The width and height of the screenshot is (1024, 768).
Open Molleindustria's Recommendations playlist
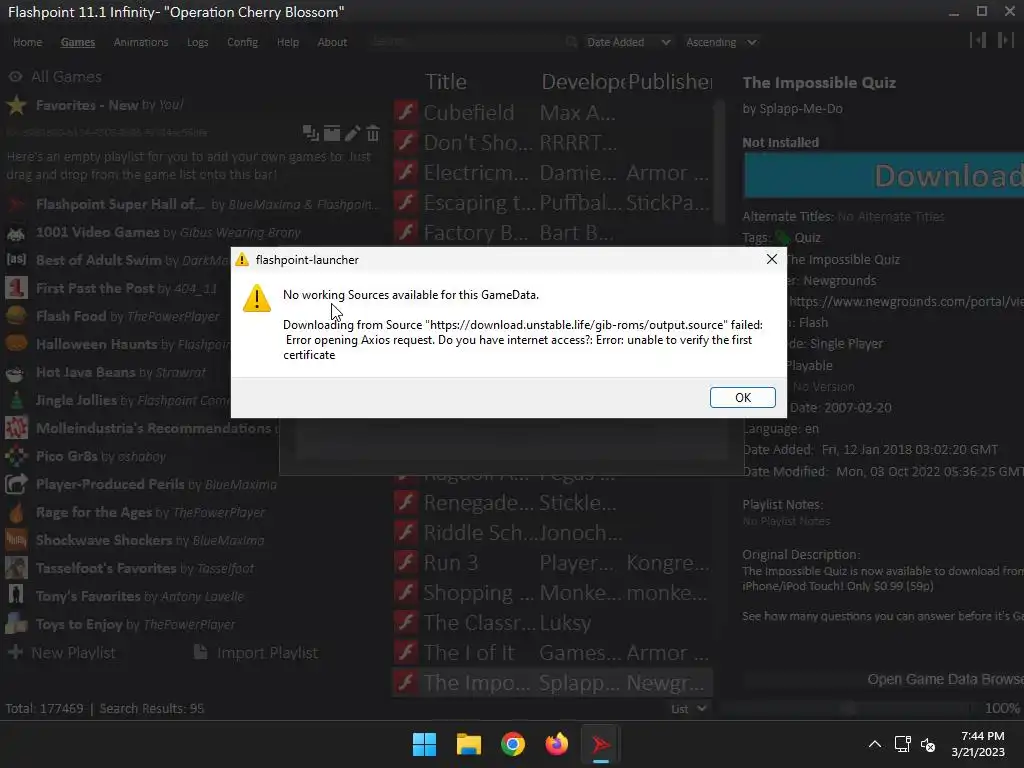pos(140,428)
